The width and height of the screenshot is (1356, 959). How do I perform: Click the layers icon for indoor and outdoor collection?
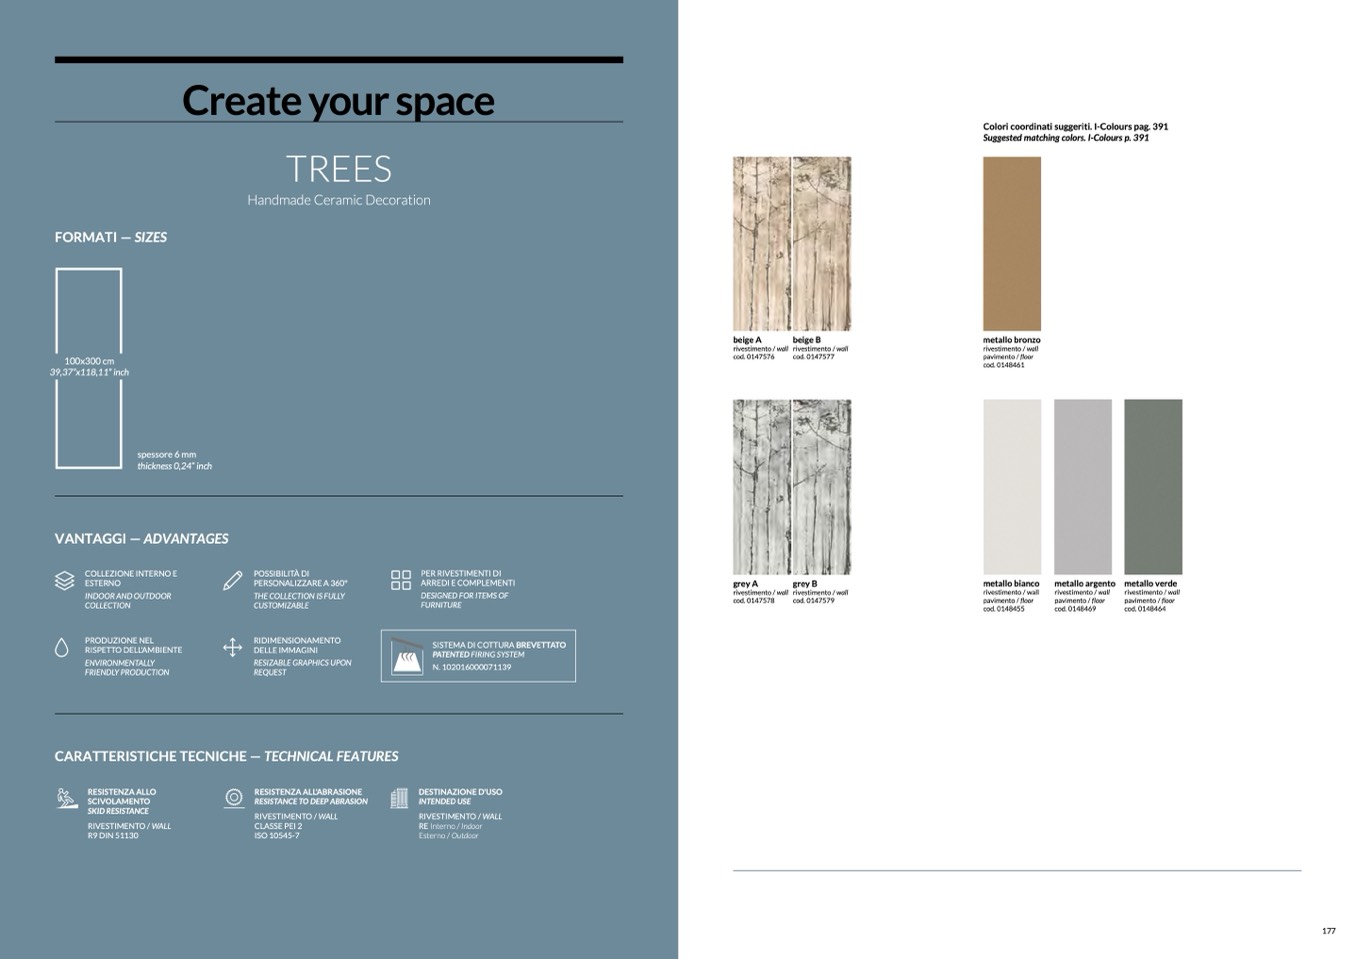point(64,580)
